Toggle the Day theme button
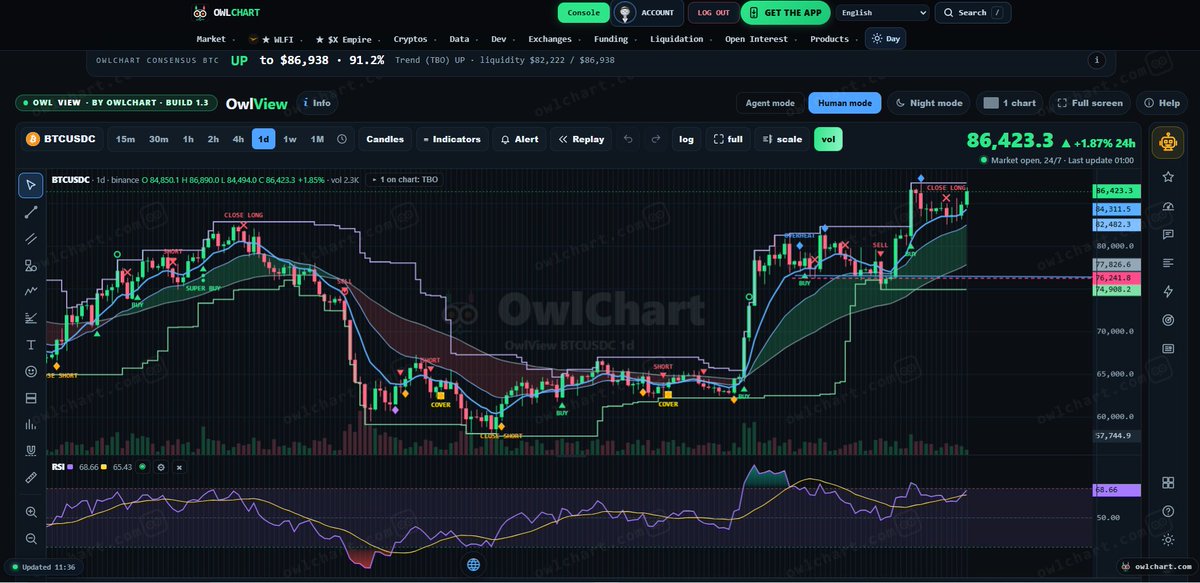 pos(885,39)
